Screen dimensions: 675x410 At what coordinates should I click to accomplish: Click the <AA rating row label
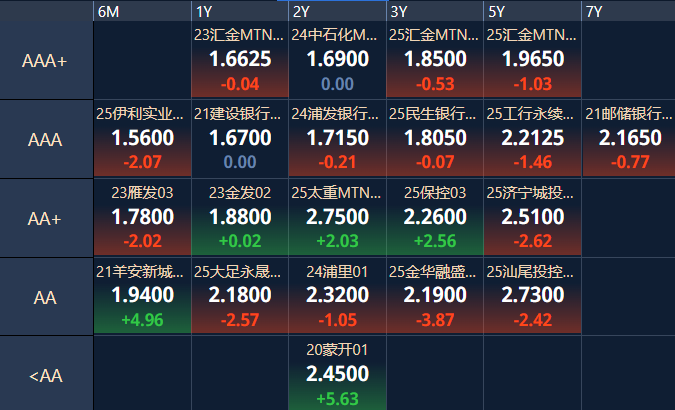(x=46, y=376)
